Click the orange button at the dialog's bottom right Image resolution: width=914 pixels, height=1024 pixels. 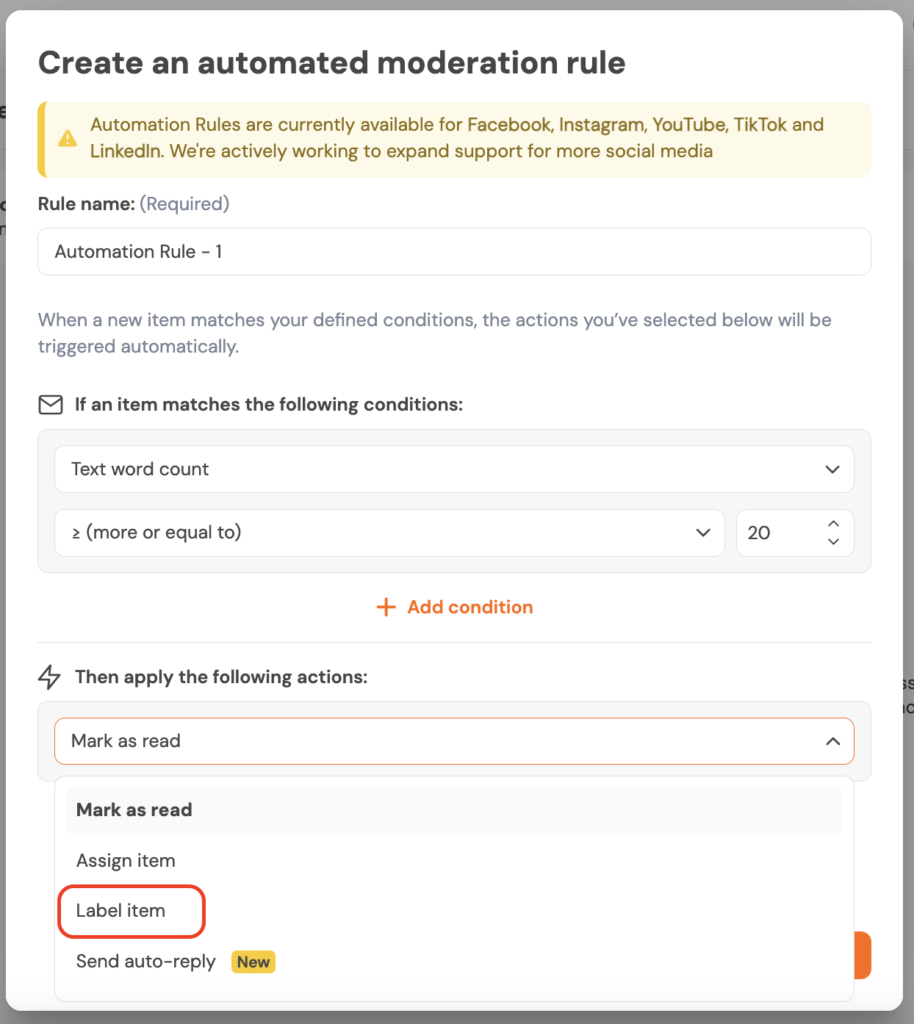(861, 957)
